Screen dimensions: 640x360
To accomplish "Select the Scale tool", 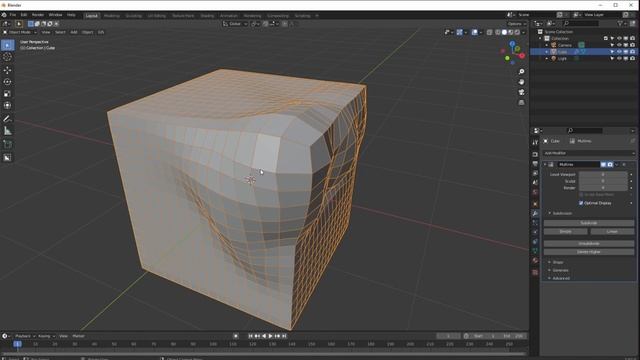I will [7, 94].
